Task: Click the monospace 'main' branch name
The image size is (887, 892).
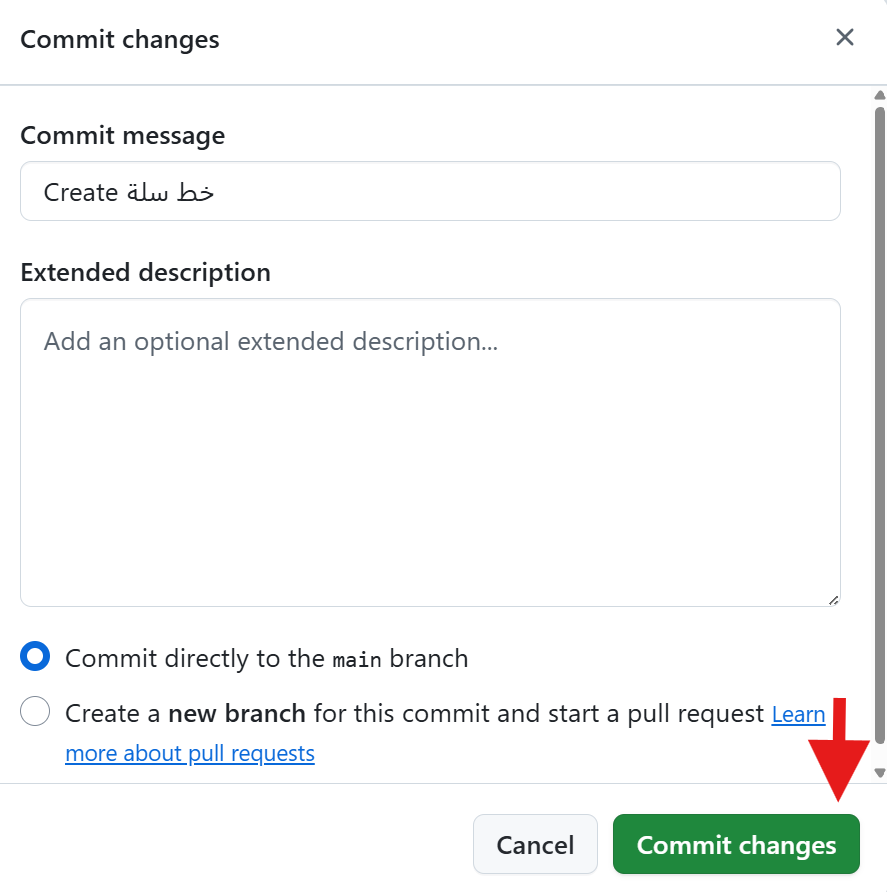Action: 357,660
